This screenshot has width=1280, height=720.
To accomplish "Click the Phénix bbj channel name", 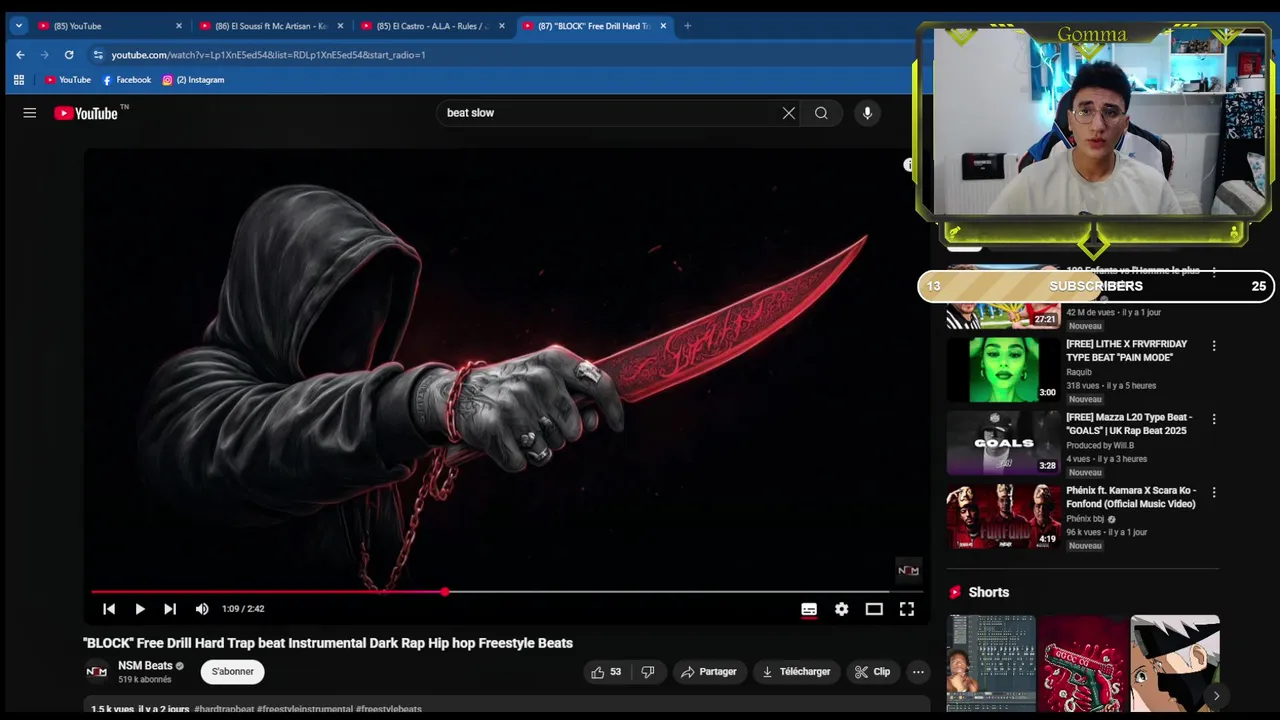I will [x=1085, y=519].
